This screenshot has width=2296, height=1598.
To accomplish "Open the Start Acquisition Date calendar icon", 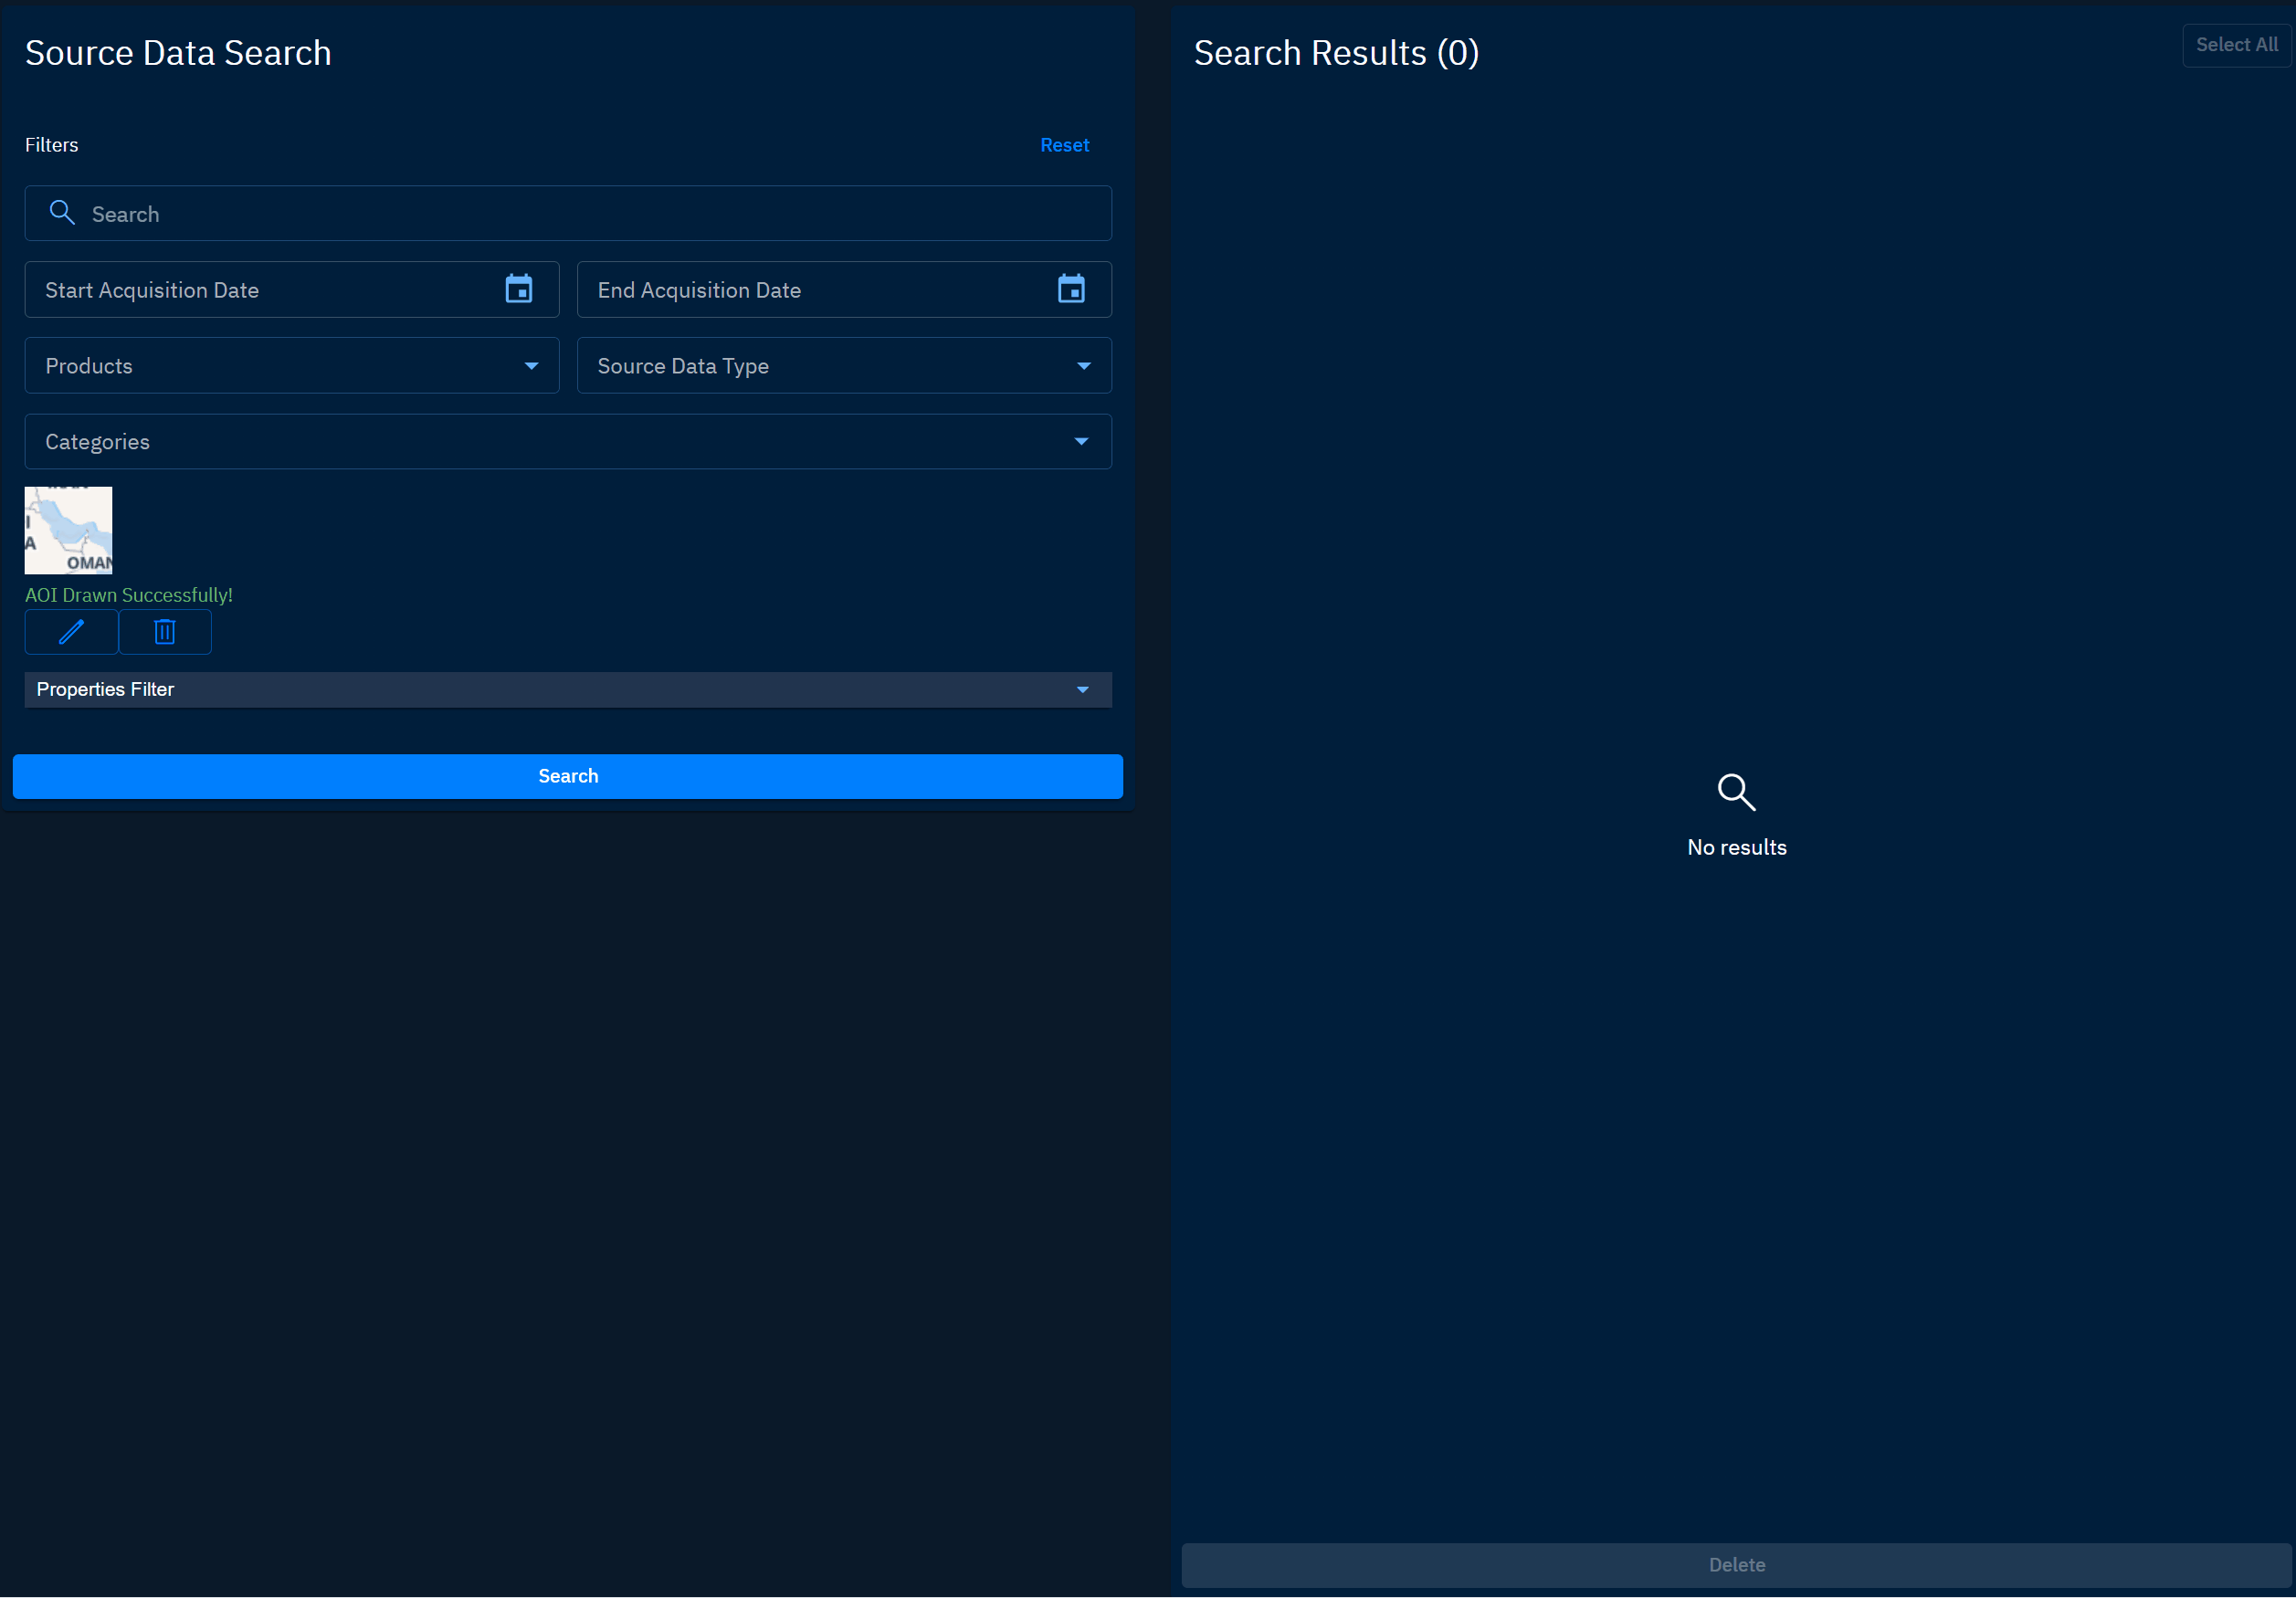I will (518, 290).
